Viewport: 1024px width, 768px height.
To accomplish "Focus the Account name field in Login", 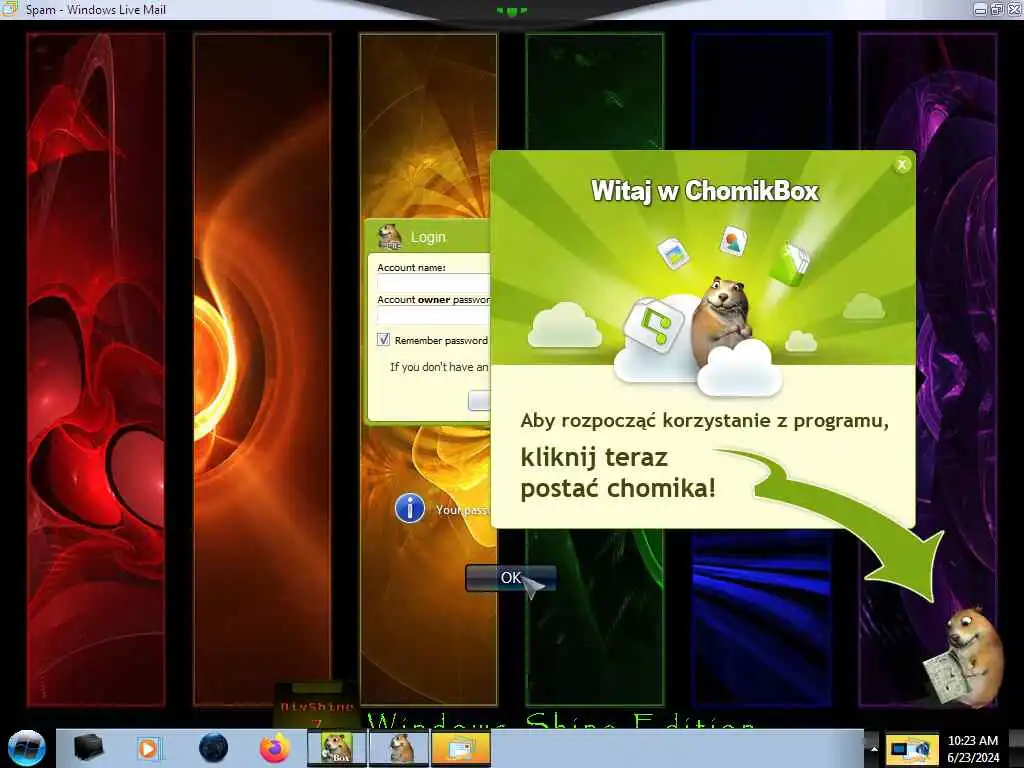I will click(x=434, y=283).
